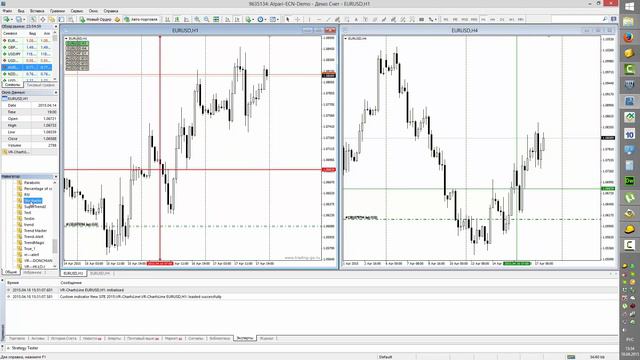The image size is (640, 360).
Task: Open the Indicators list toolbar icon
Action: [248, 19]
